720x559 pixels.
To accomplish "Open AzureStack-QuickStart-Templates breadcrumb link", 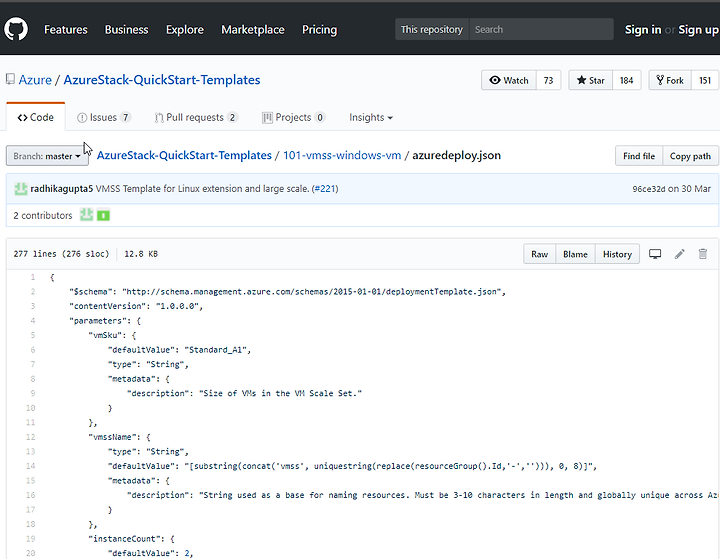I will coord(184,155).
